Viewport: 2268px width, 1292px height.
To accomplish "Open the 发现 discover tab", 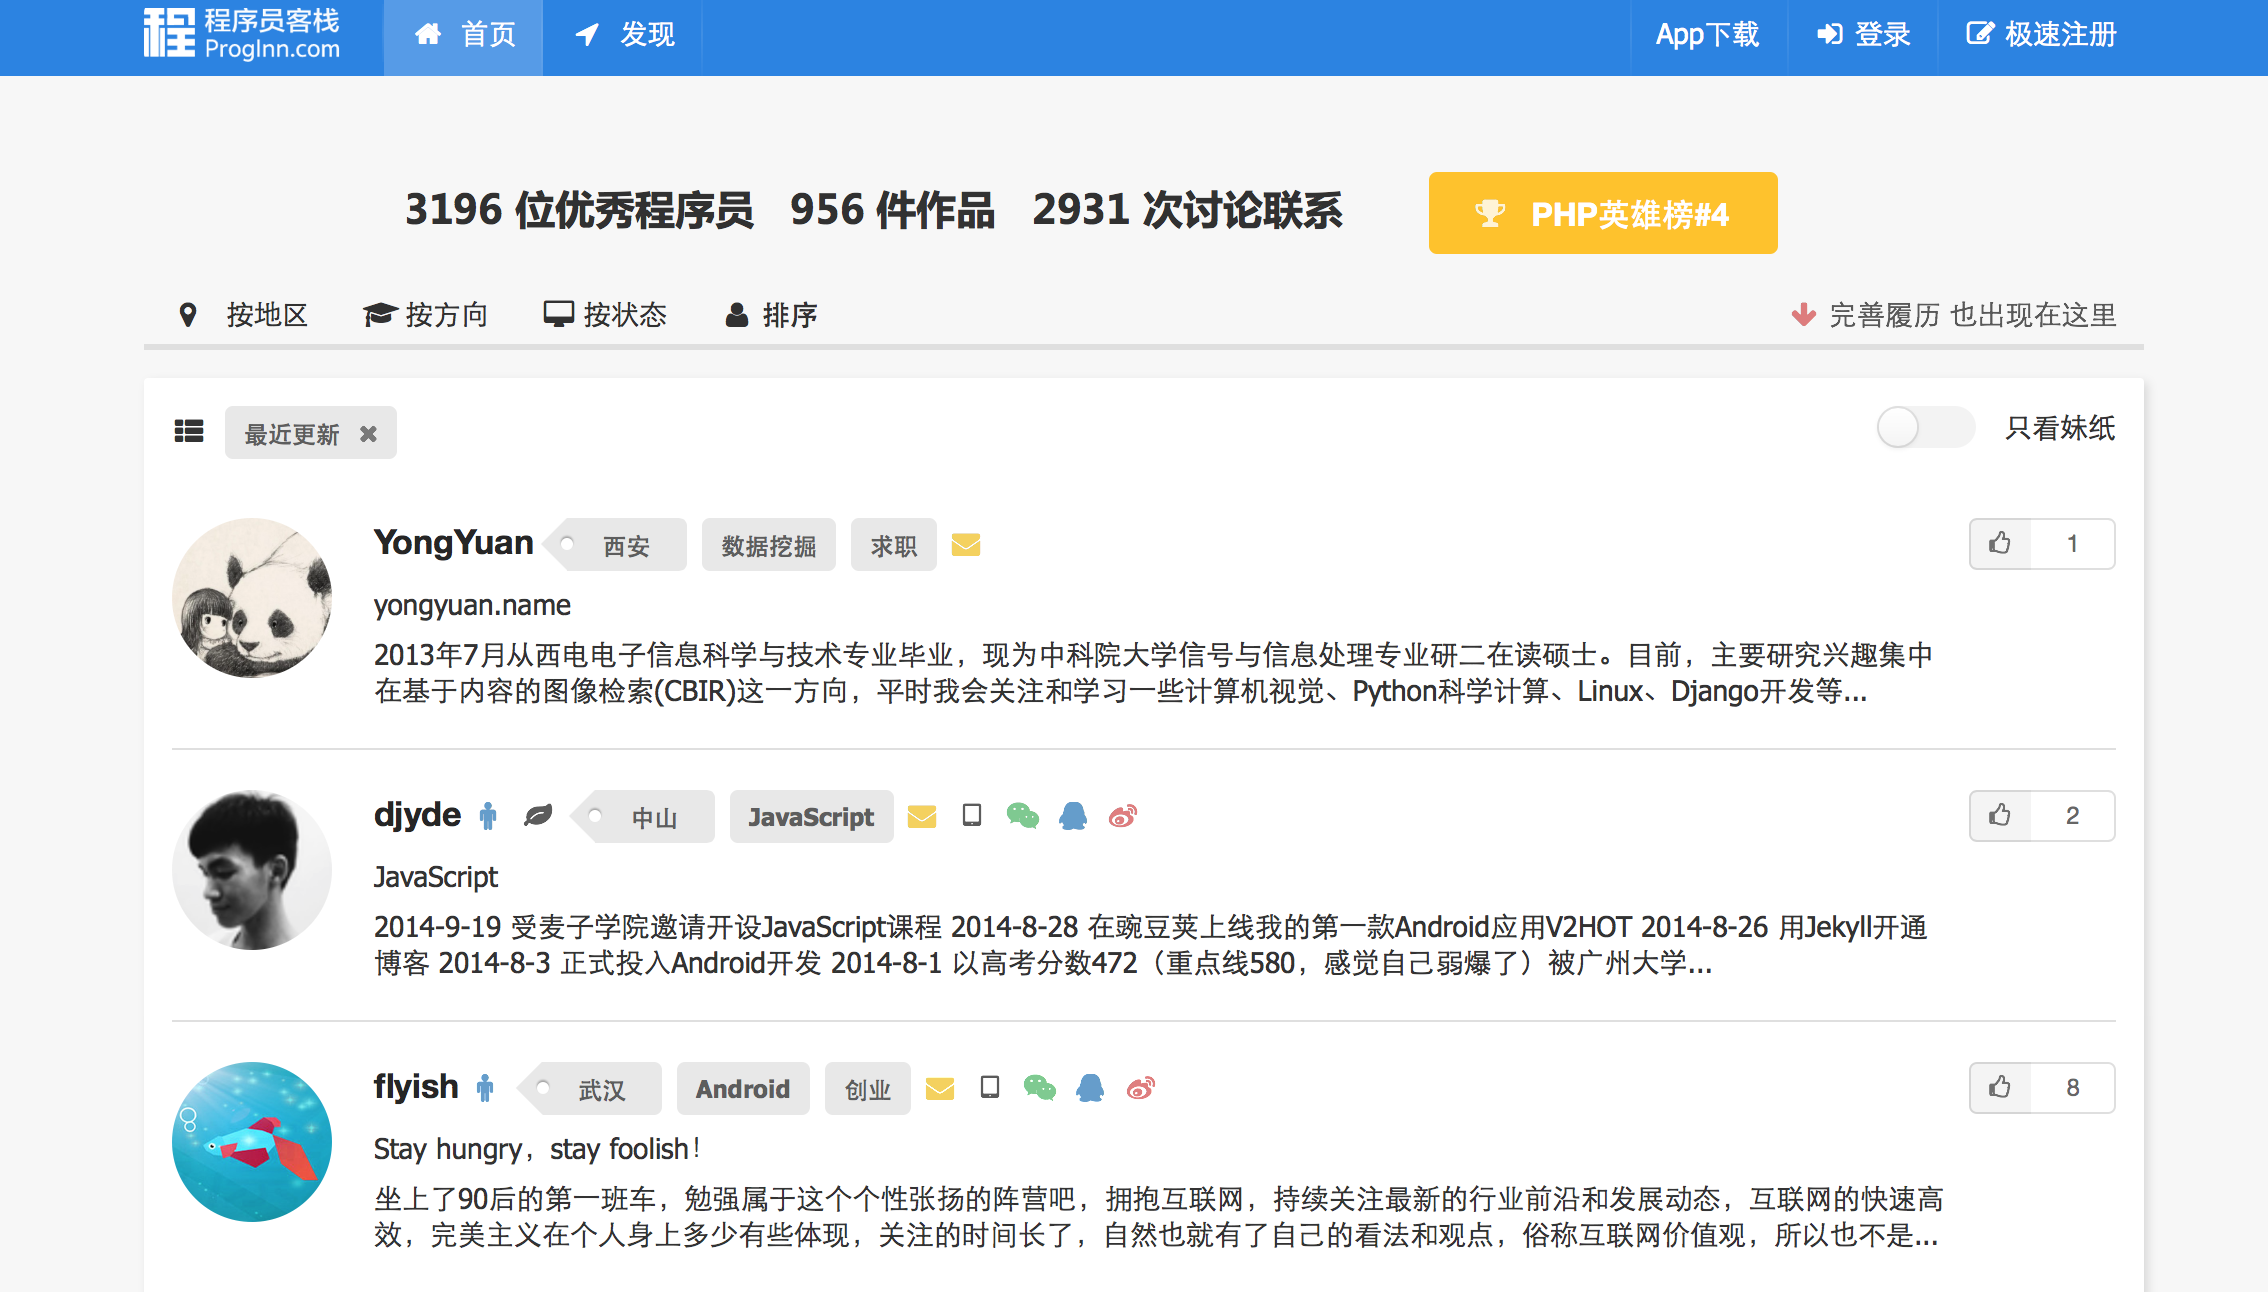I will (x=624, y=36).
